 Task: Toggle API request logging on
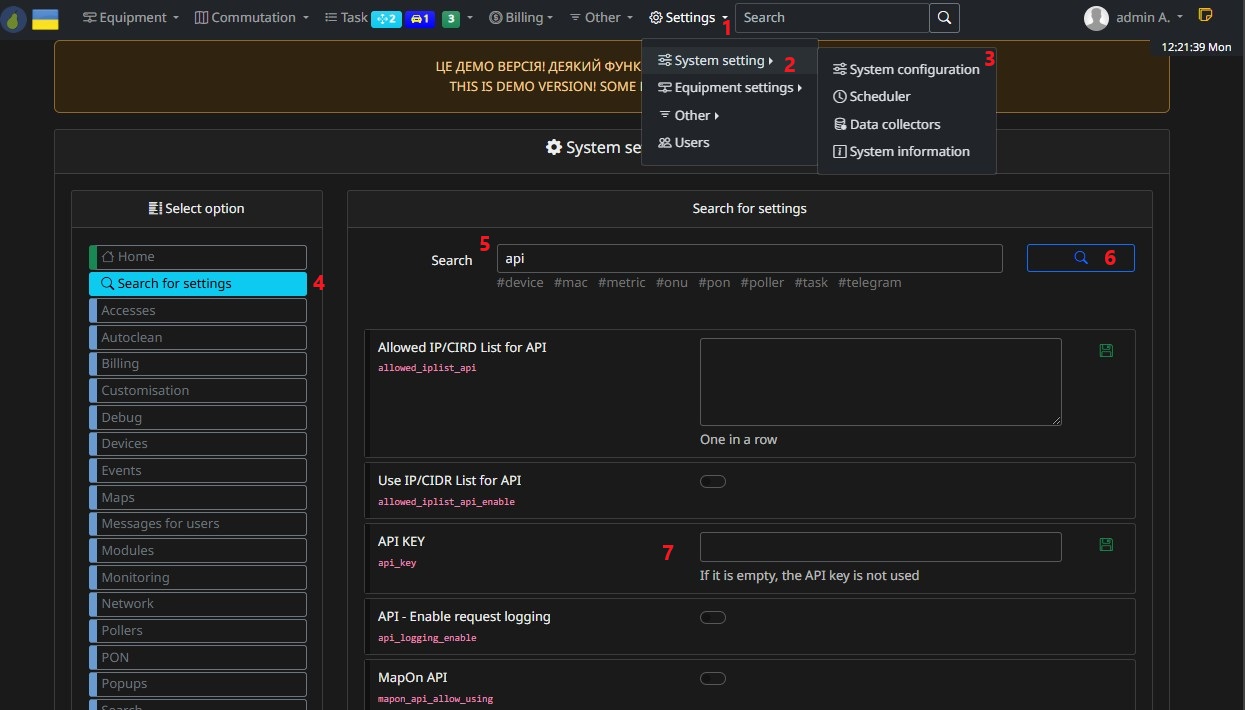point(713,617)
